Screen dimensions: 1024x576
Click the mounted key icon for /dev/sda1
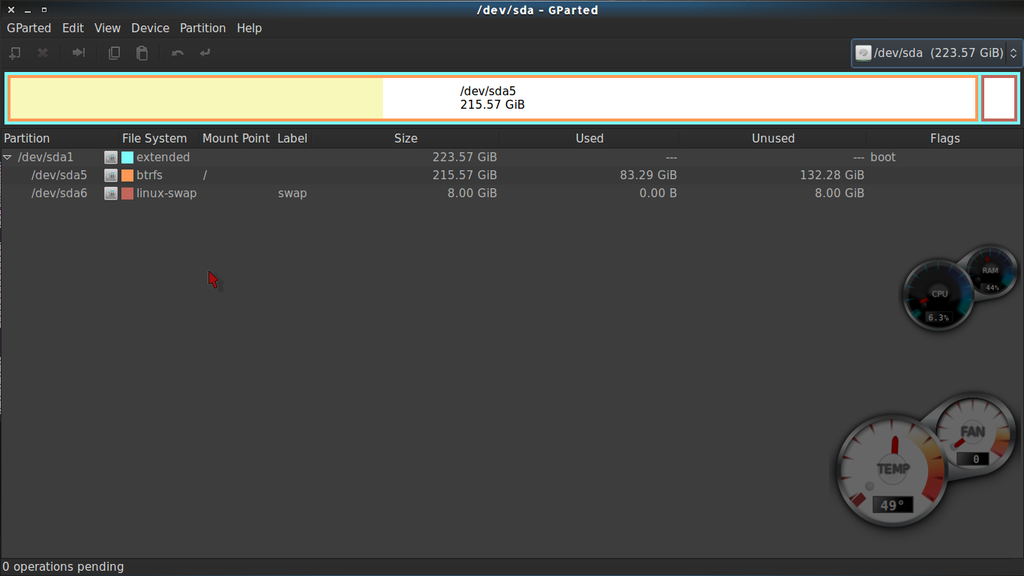(x=111, y=157)
